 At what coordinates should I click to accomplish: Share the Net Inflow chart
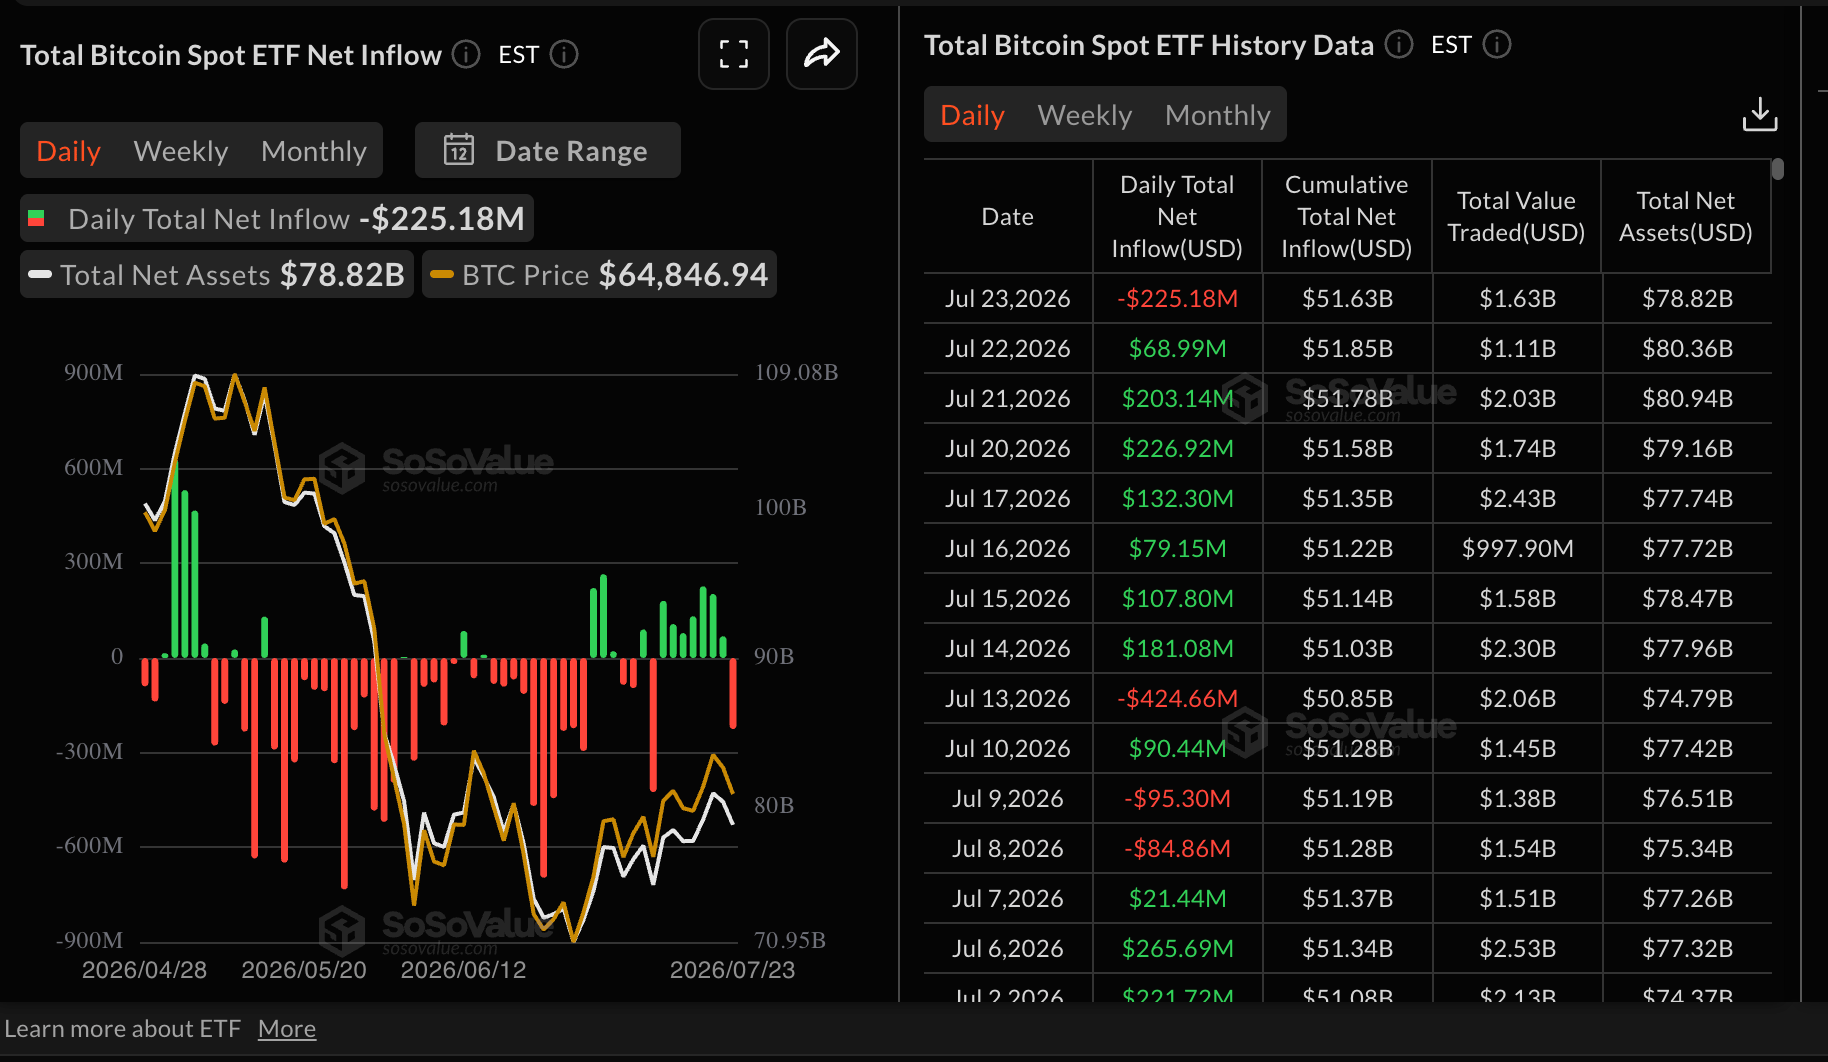click(821, 54)
